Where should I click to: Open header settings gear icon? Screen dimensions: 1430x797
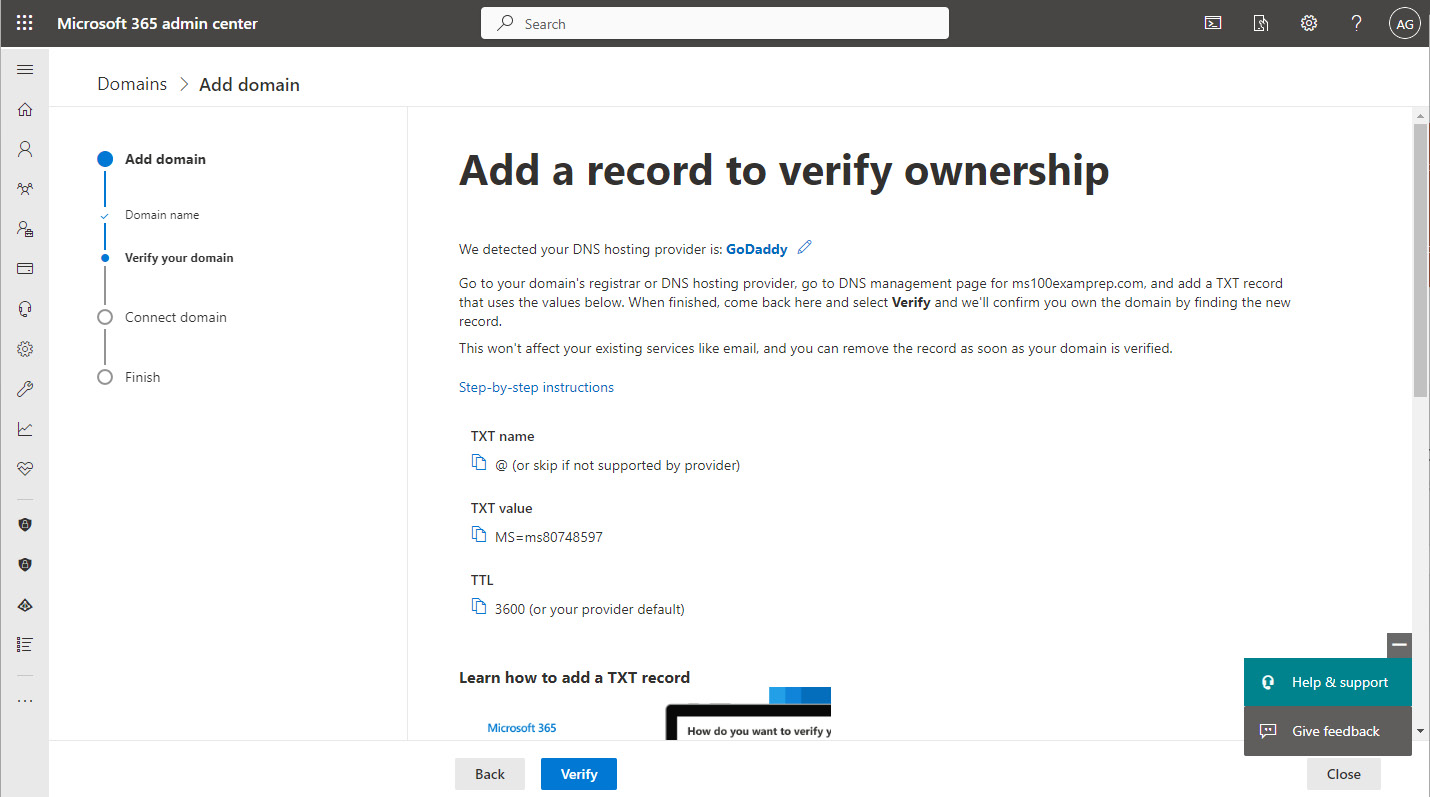point(1309,23)
